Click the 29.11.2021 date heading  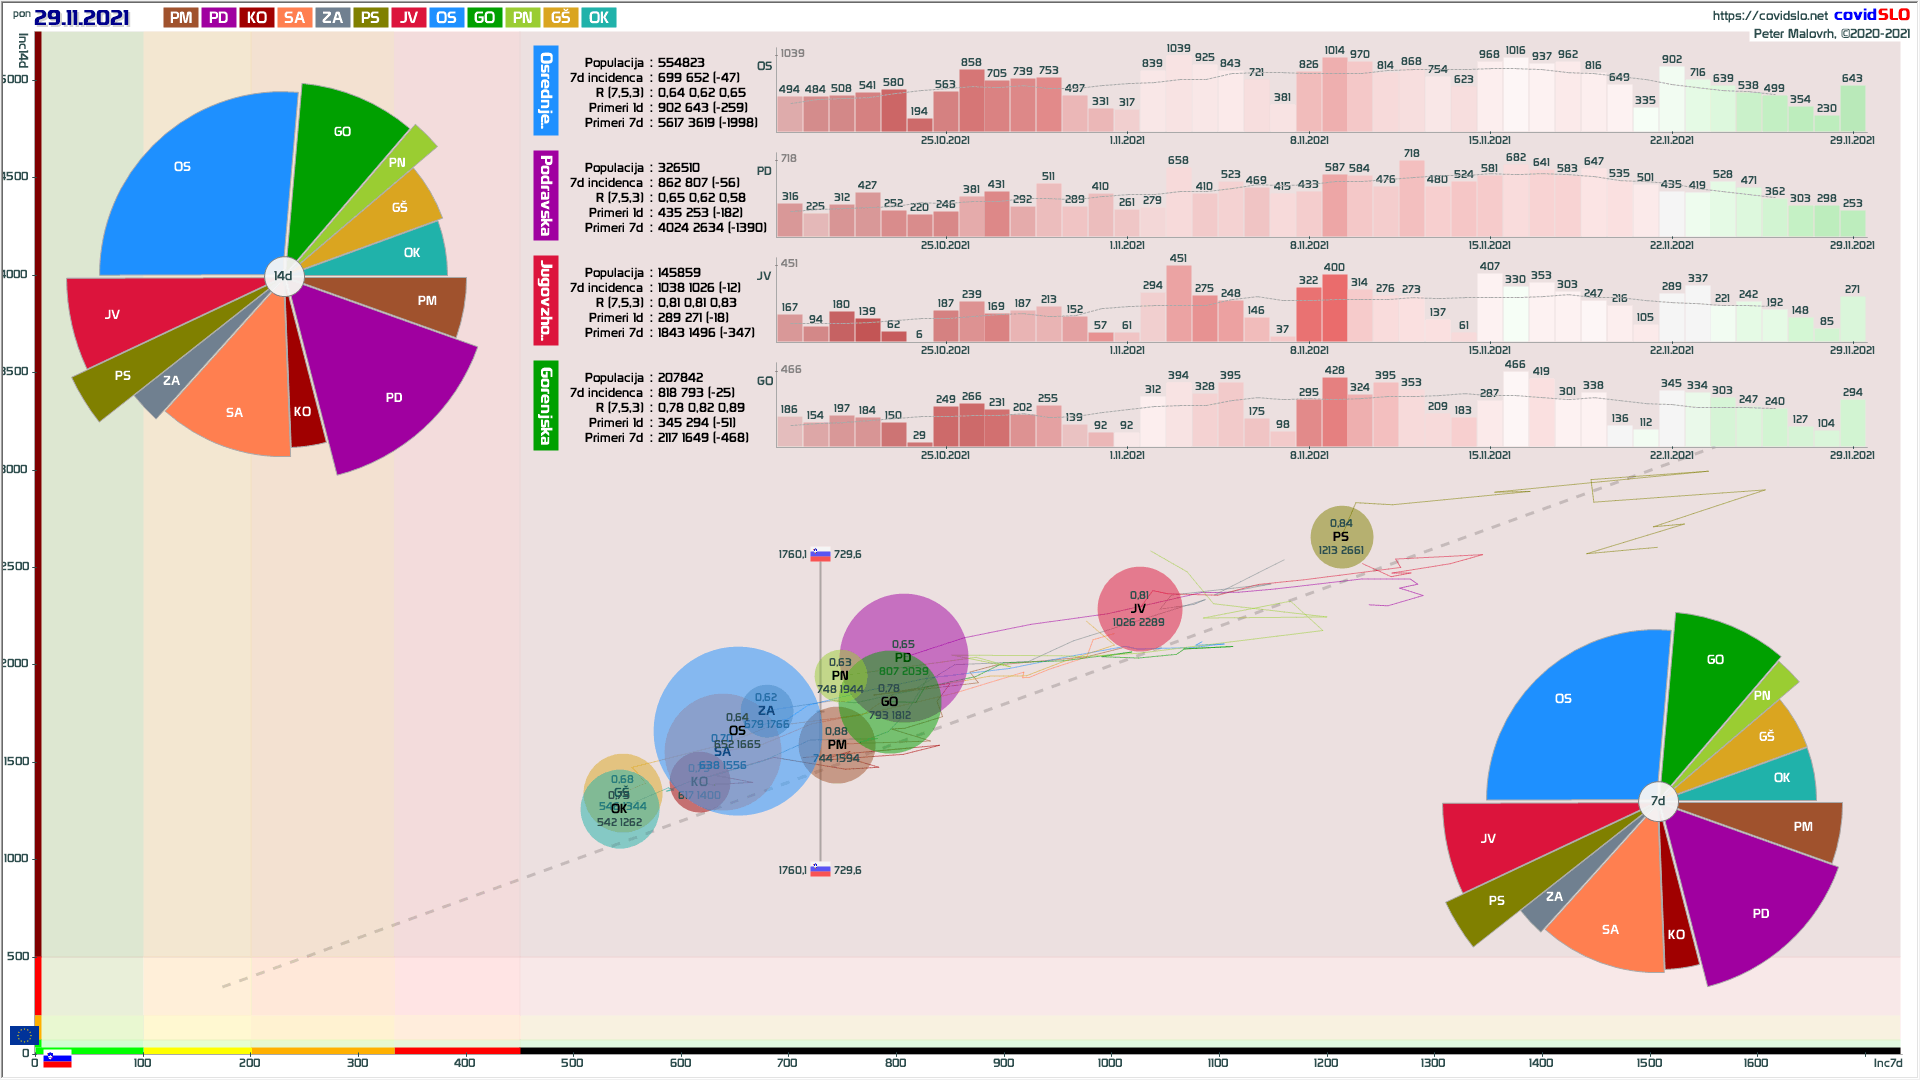[82, 18]
